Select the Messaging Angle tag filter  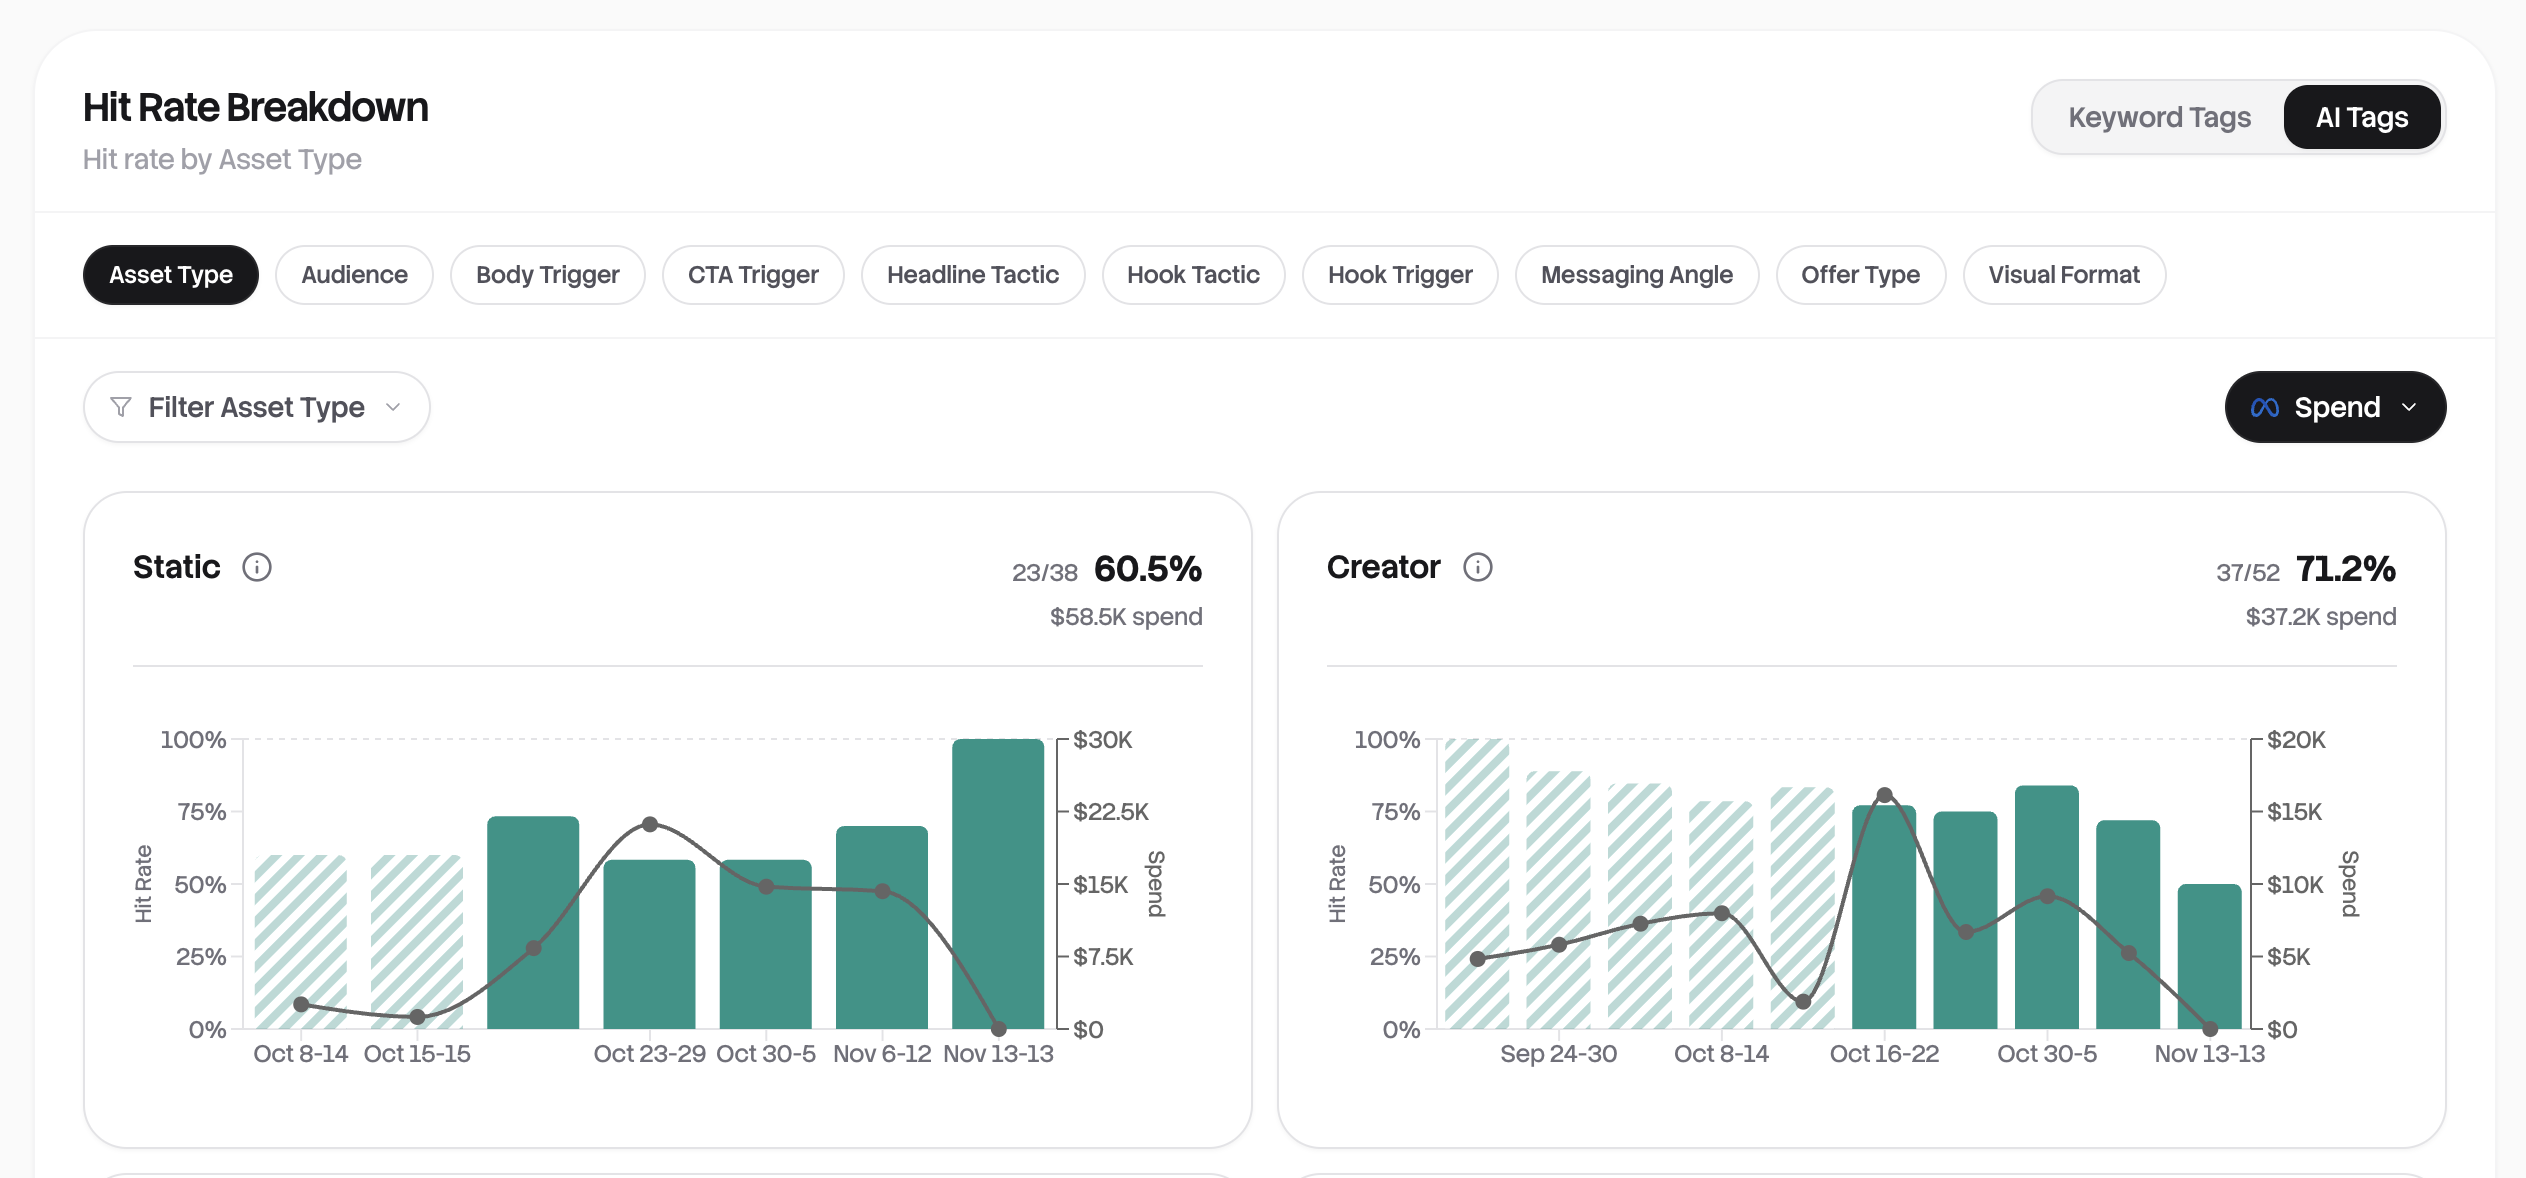(x=1637, y=274)
